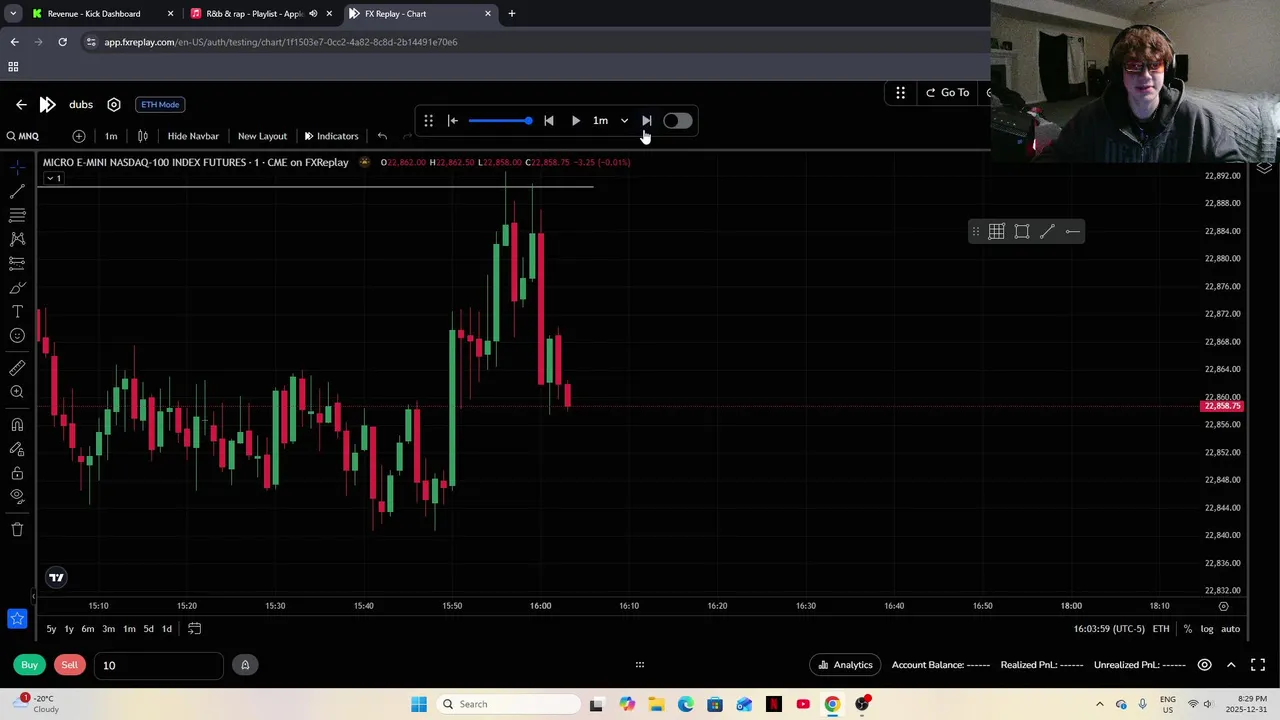Open the long/short position forecasting tools
The height and width of the screenshot is (720, 1280).
17,263
